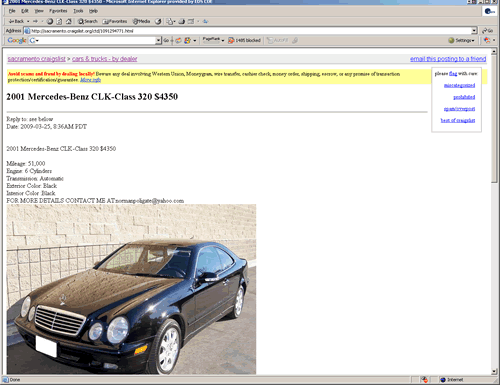Open the Google toolbar Settings dropdown
The height and width of the screenshot is (389, 500).
(461, 40)
